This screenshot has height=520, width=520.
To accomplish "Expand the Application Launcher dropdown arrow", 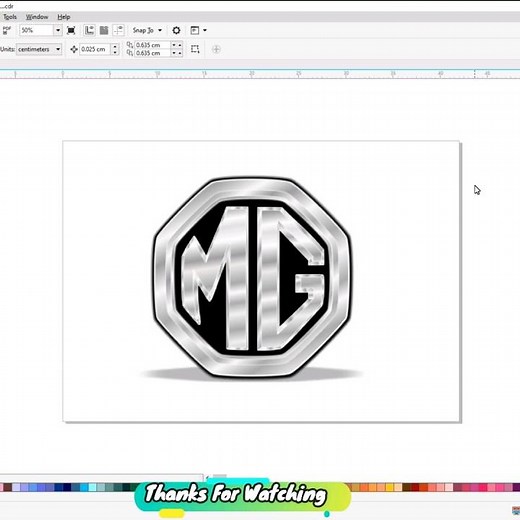I will pos(205,30).
